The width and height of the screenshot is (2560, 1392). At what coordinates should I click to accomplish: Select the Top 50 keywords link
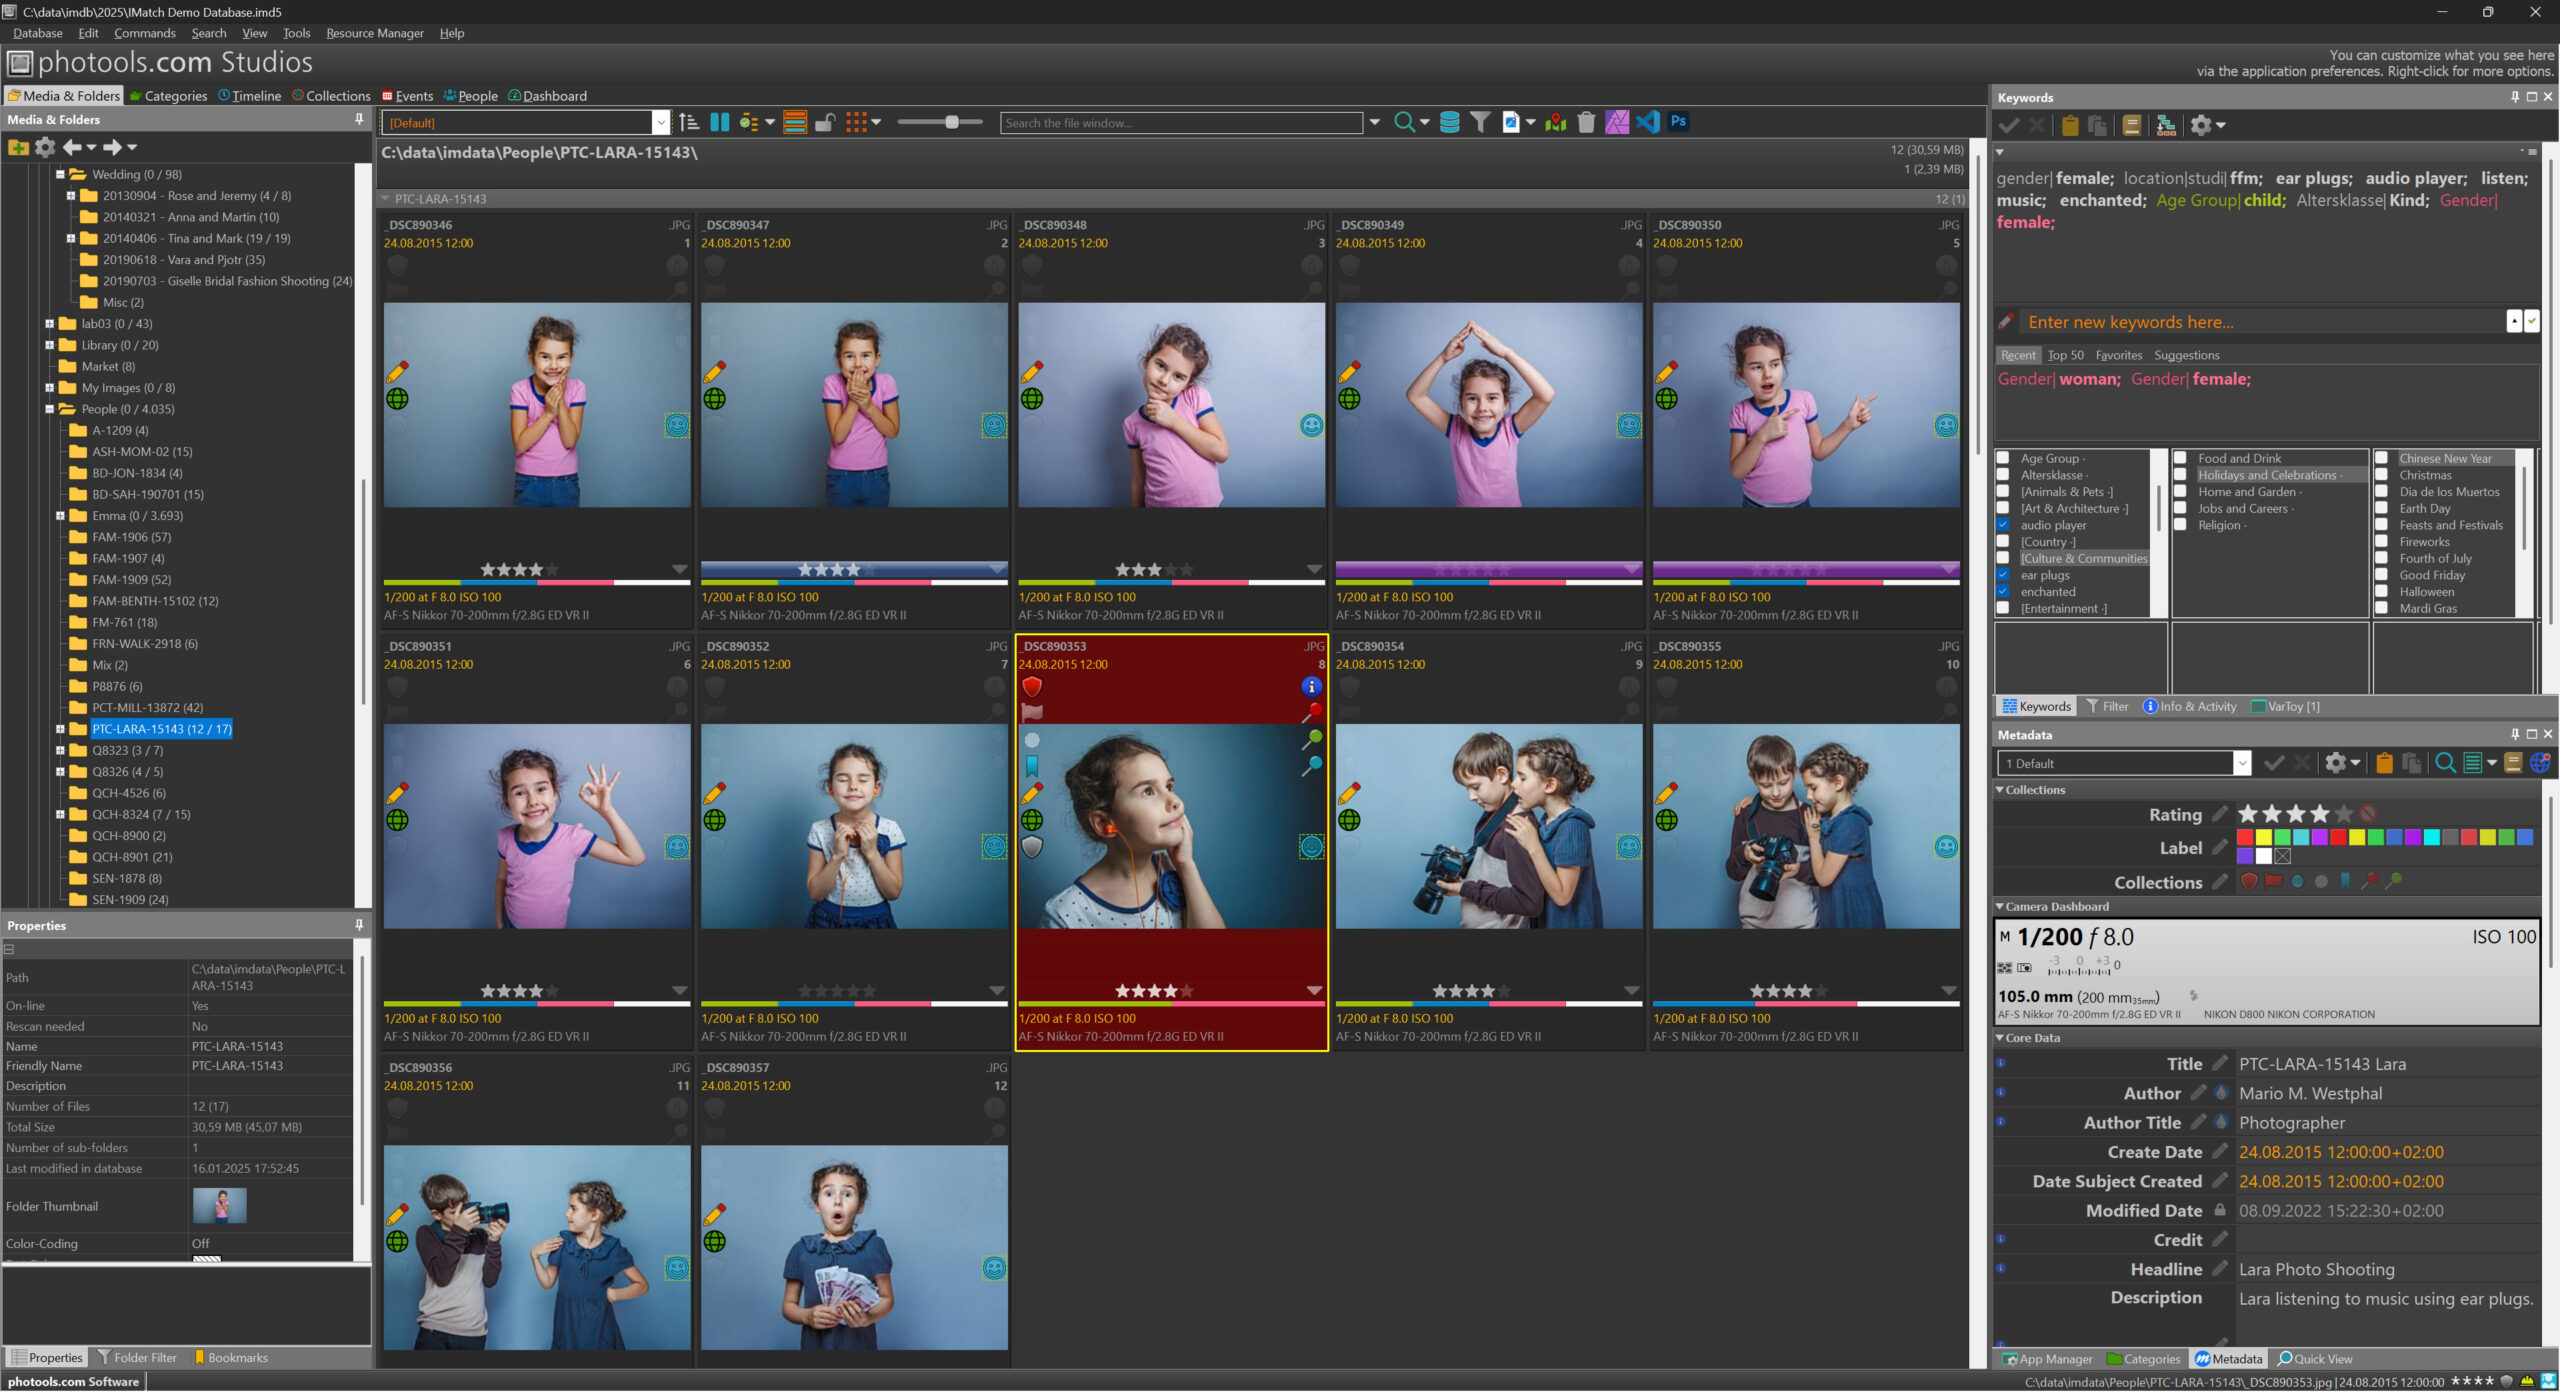coord(2065,355)
